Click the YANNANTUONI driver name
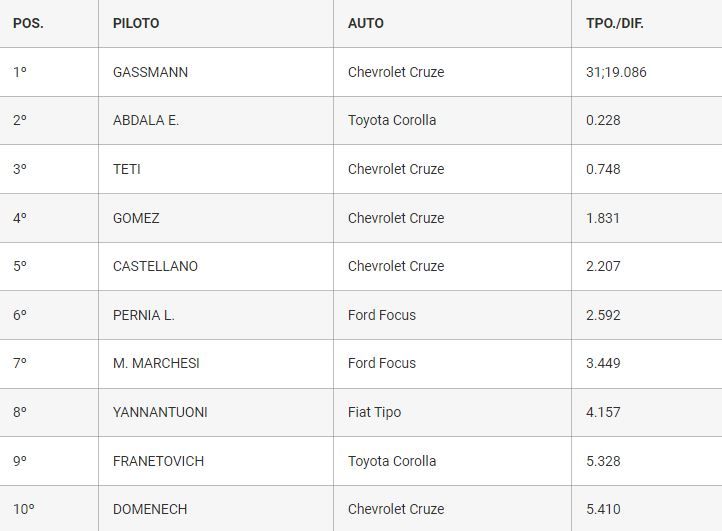The image size is (722, 531). (160, 412)
